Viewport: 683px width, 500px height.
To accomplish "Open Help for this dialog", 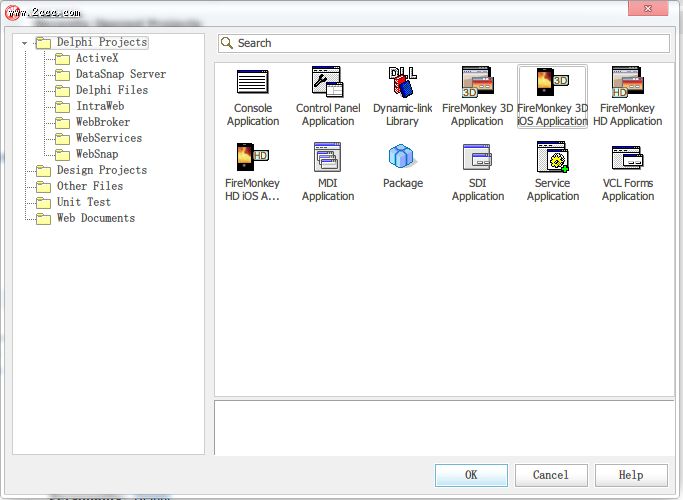I will point(631,475).
